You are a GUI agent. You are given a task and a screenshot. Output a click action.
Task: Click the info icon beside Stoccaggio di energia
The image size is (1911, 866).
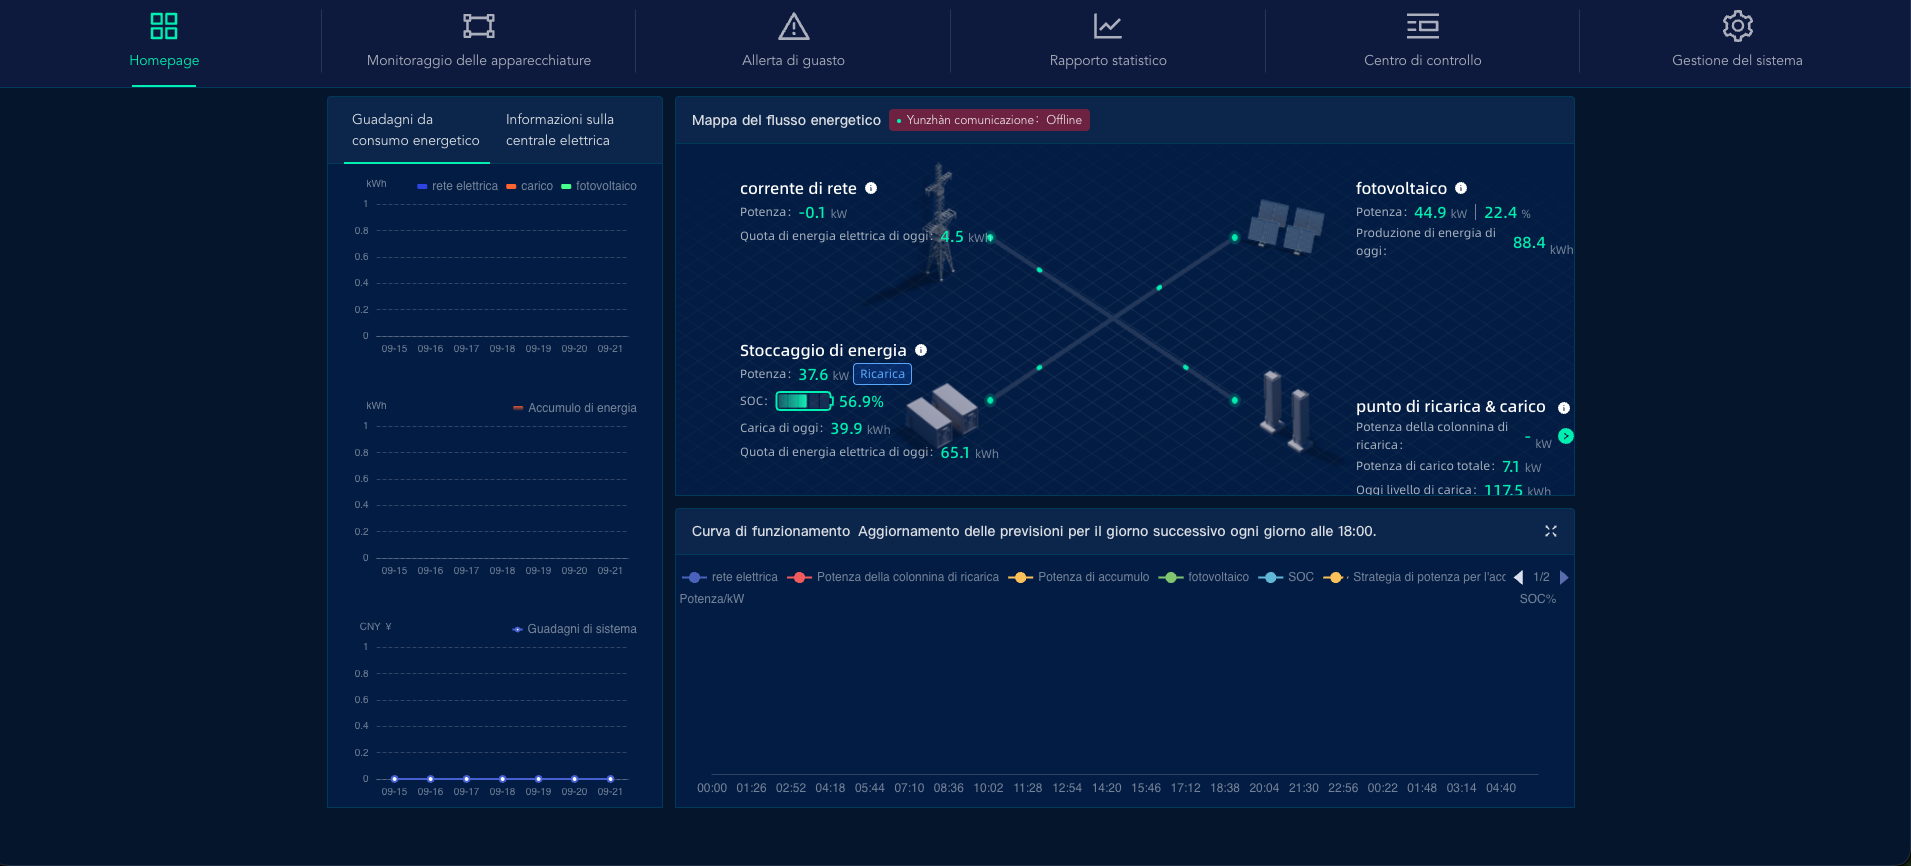click(921, 350)
